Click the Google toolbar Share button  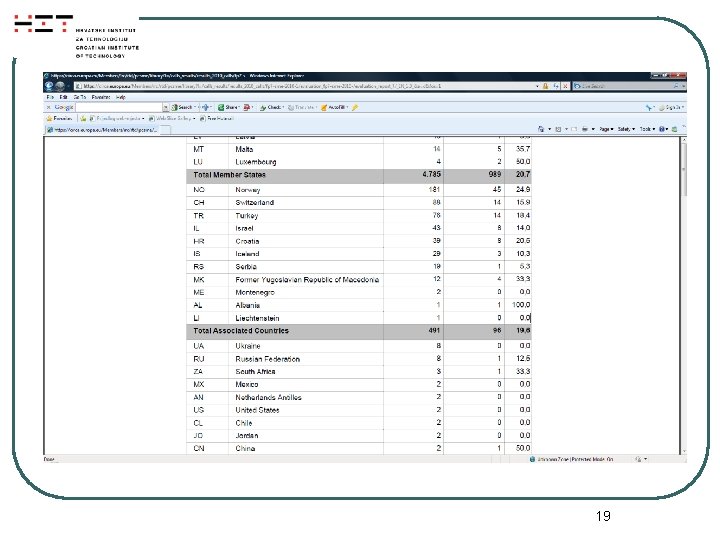[x=228, y=107]
